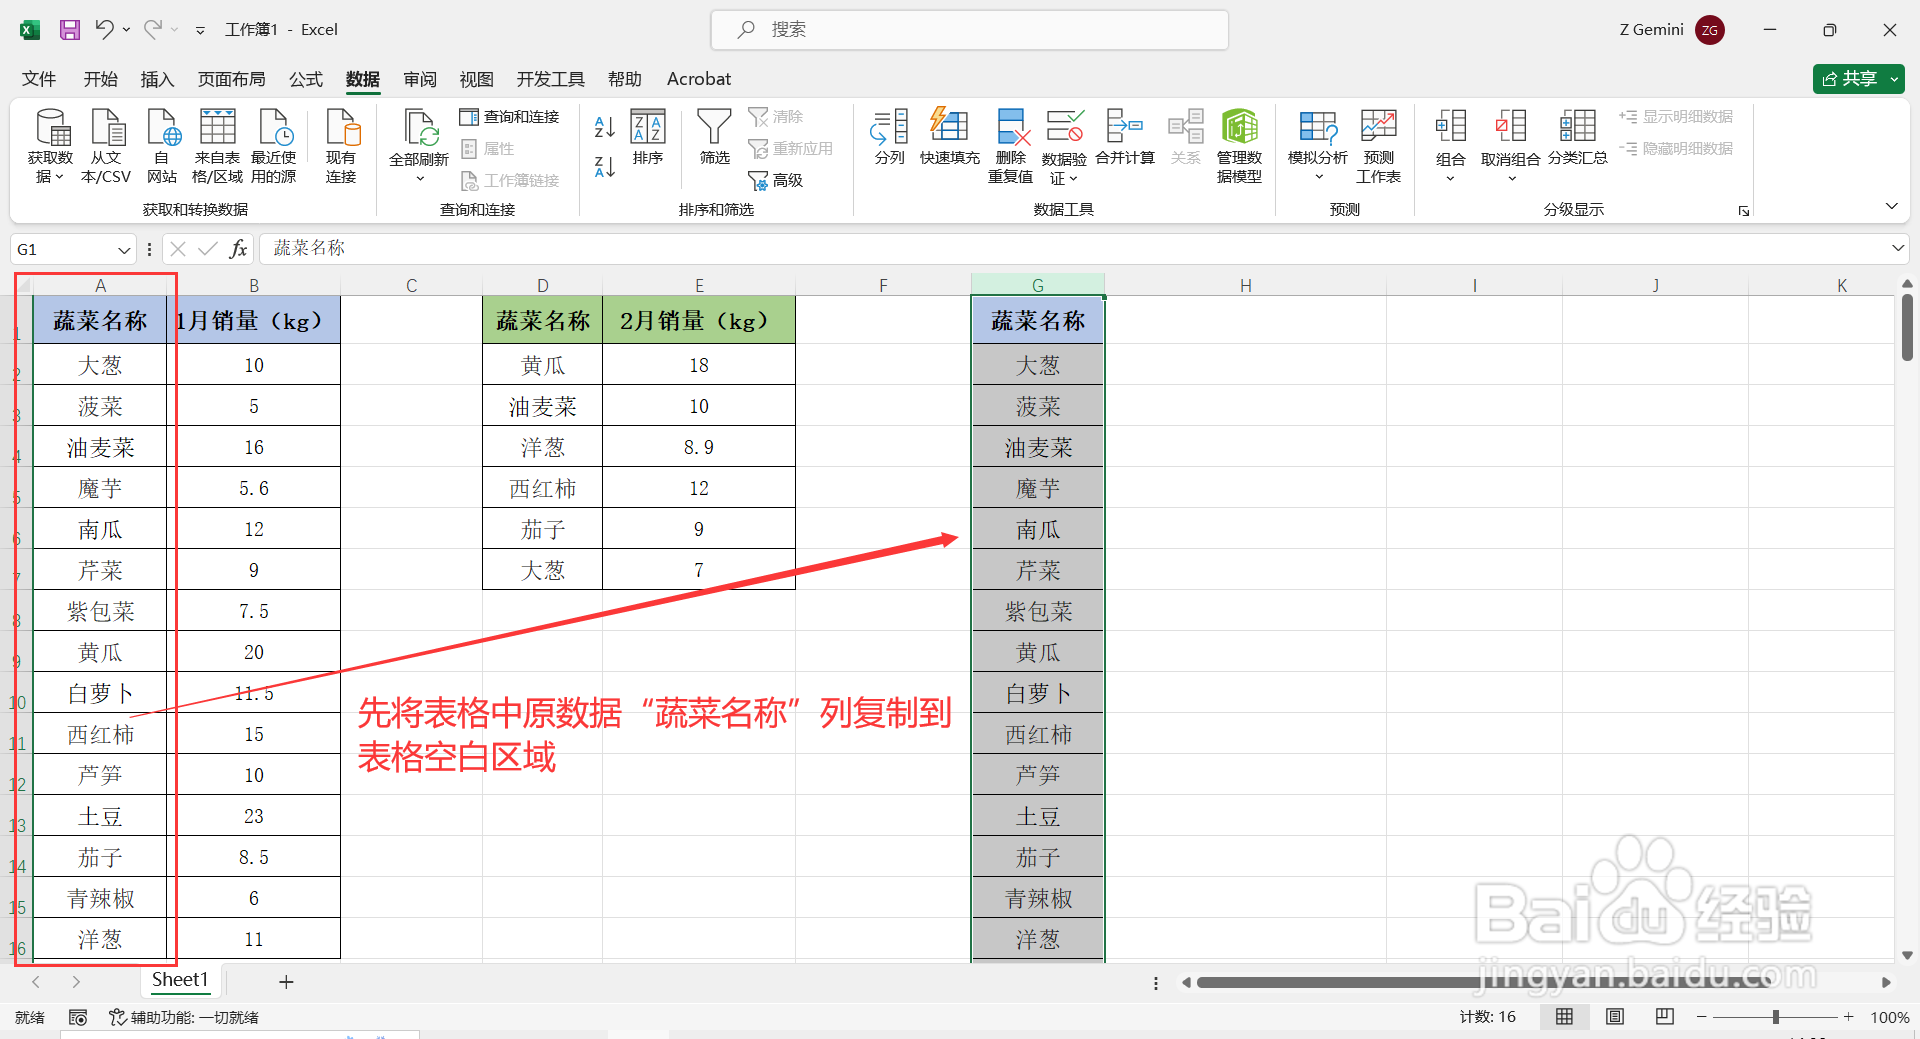Open the Name Box dropdown
Image resolution: width=1920 pixels, height=1039 pixels.
[x=124, y=249]
